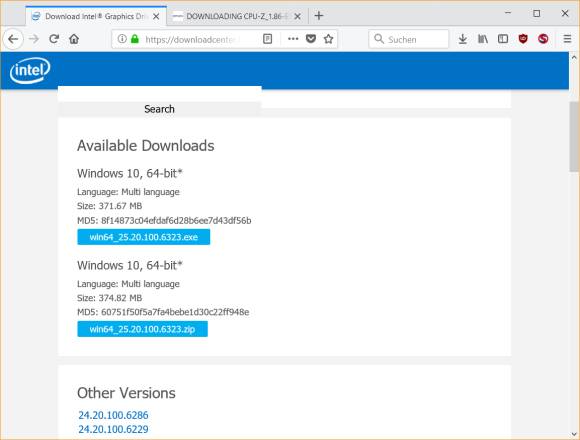Viewport: 580px width, 440px height.
Task: Click the vertical page scrollbar thumb
Action: click(x=574, y=136)
